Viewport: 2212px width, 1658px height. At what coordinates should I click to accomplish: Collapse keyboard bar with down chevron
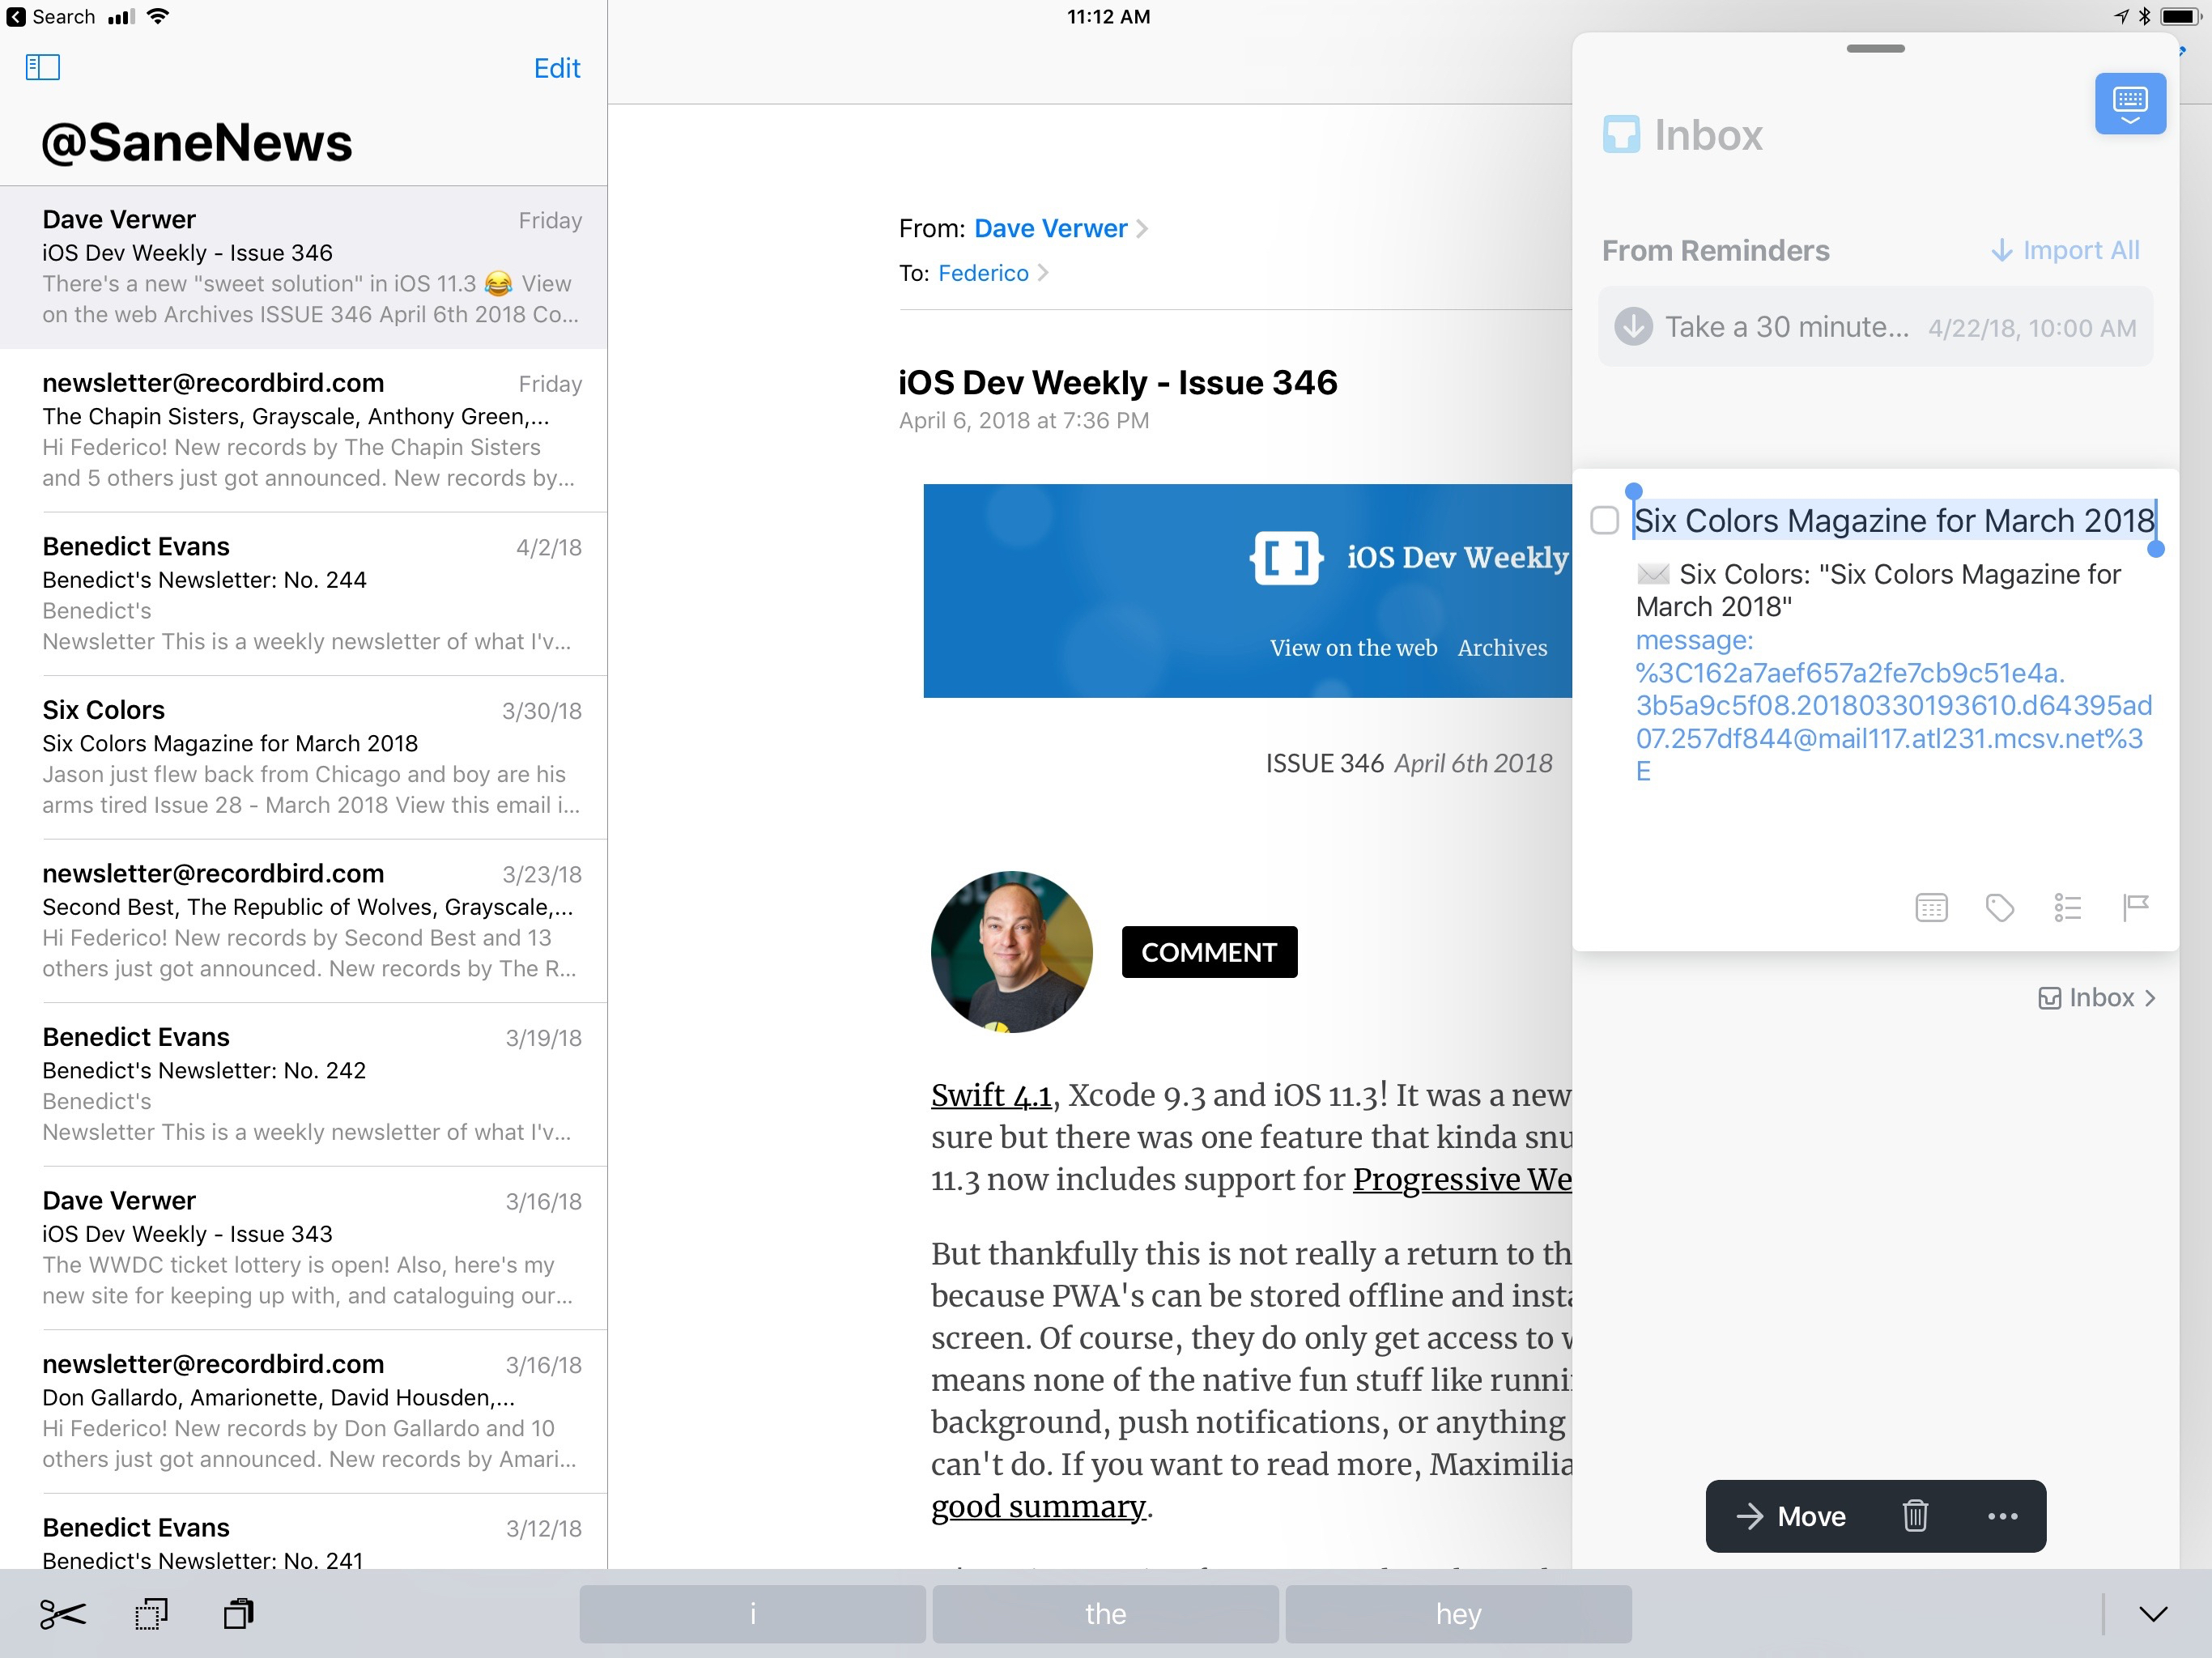click(x=2153, y=1614)
